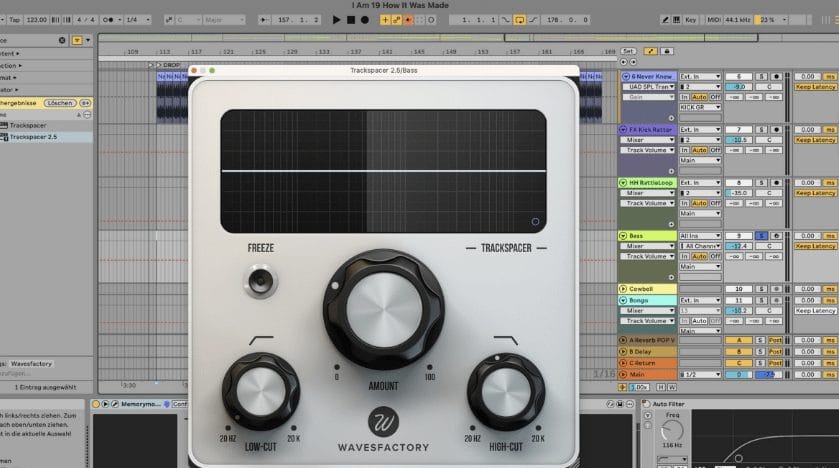
Task: Solo the HH RattleLoop track
Action: tap(762, 182)
